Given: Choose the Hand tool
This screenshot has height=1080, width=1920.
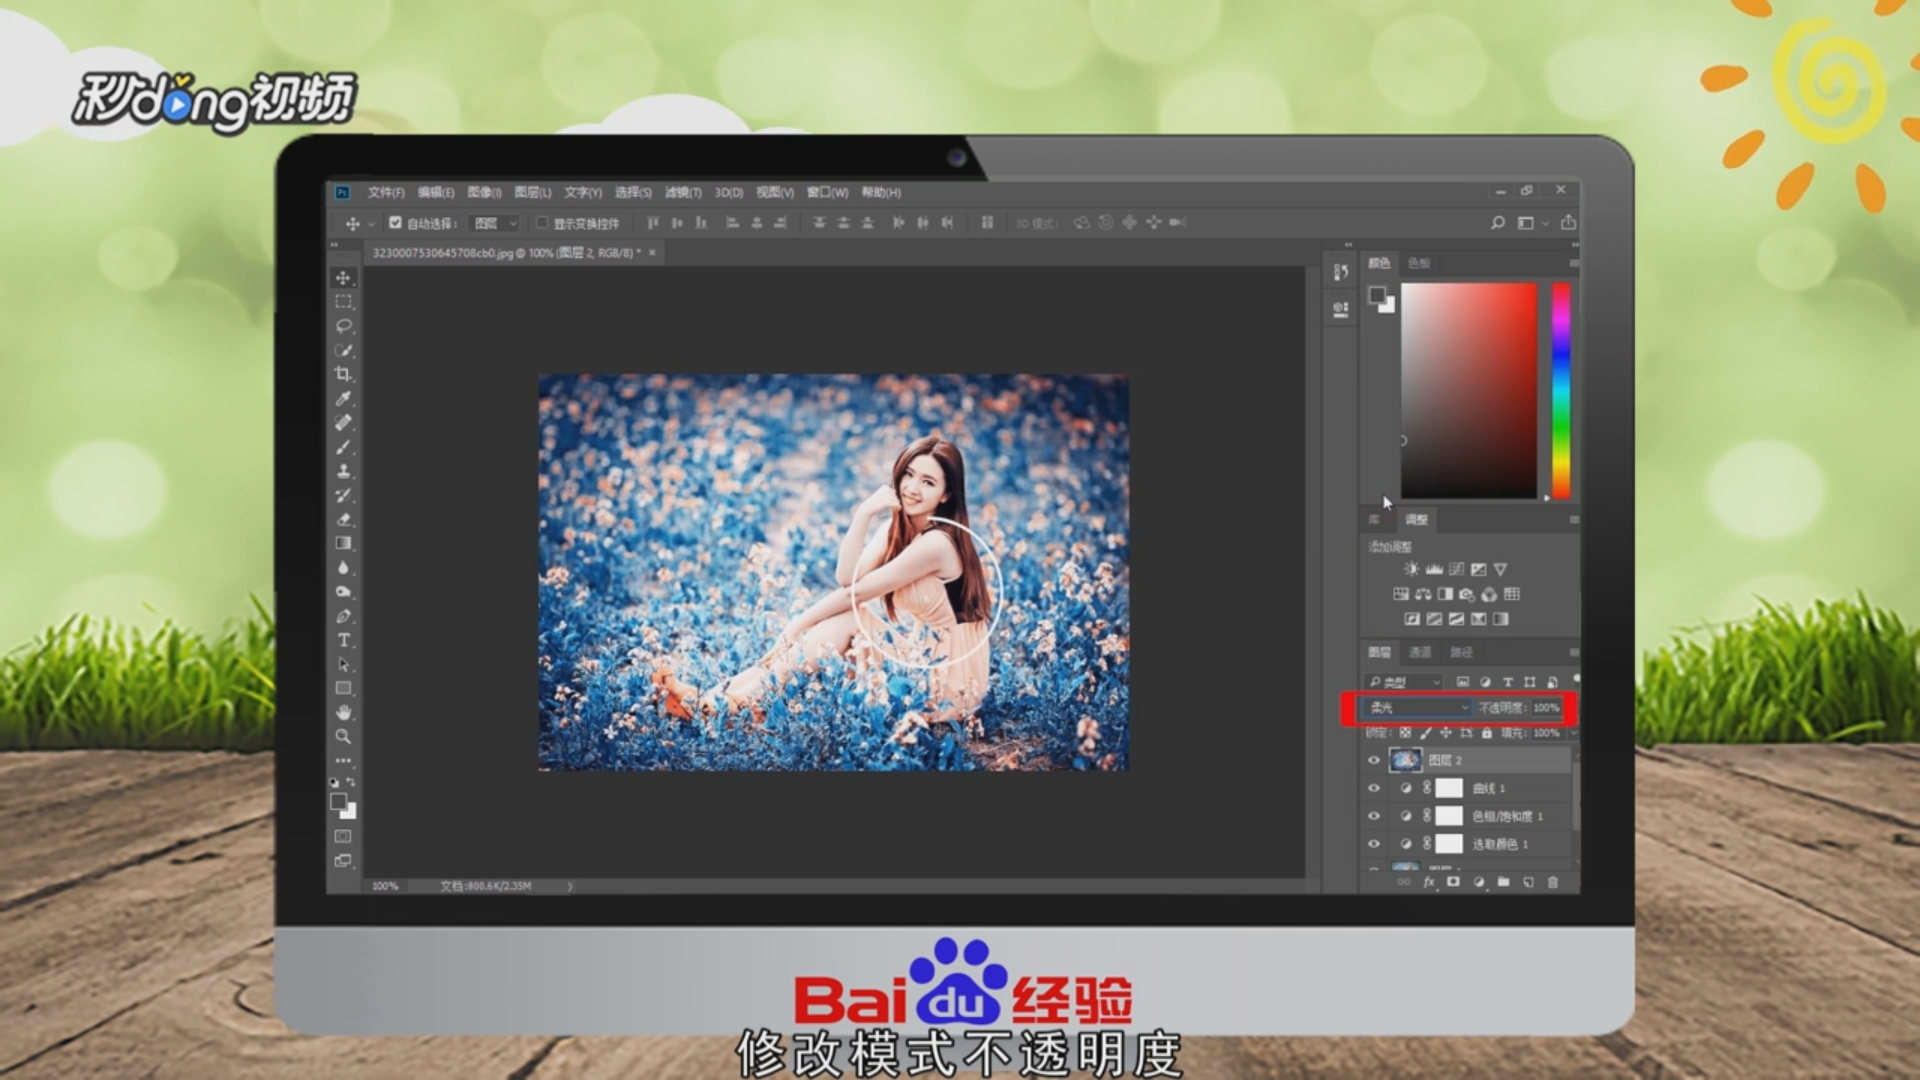Looking at the screenshot, I should pos(343,712).
